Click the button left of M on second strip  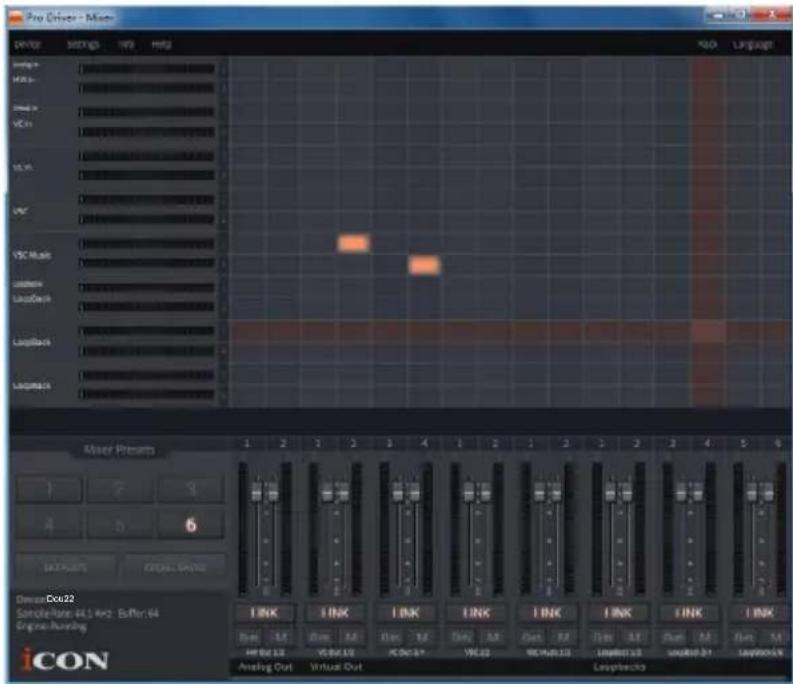pyautogui.click(x=320, y=636)
